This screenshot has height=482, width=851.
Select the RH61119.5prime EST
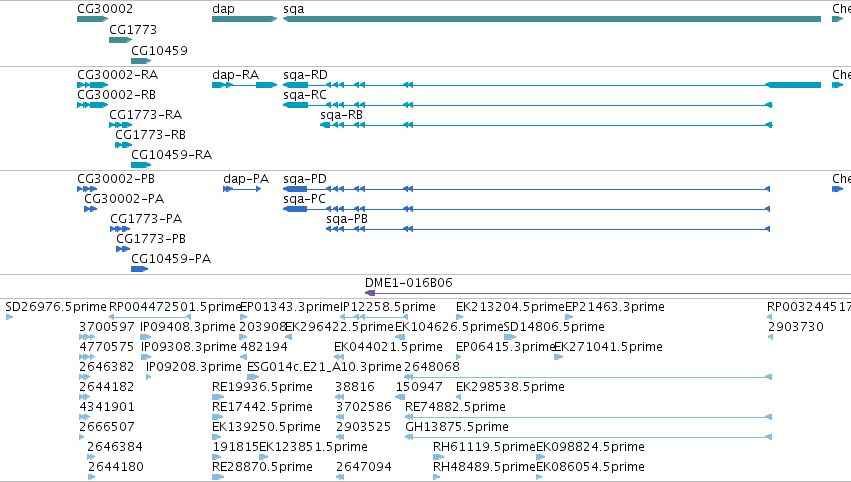tap(437, 458)
